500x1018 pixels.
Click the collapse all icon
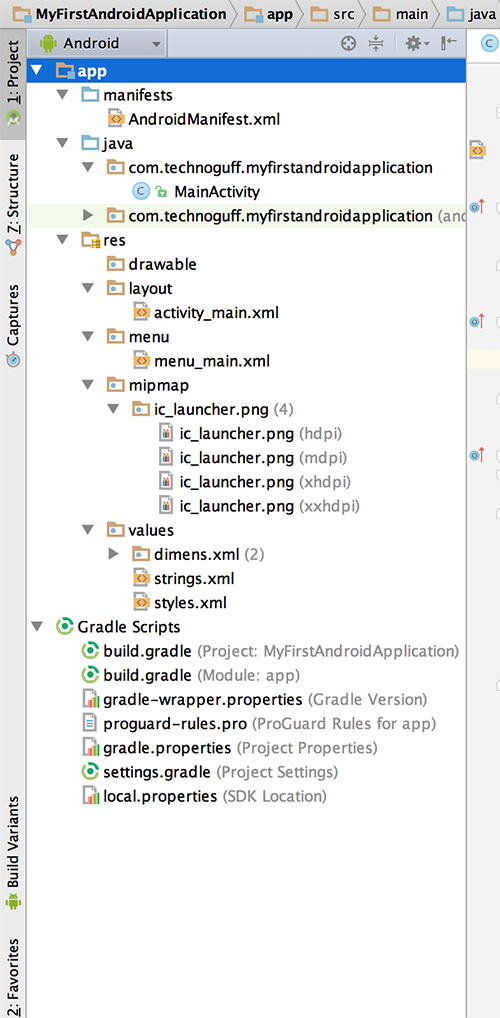click(x=377, y=43)
